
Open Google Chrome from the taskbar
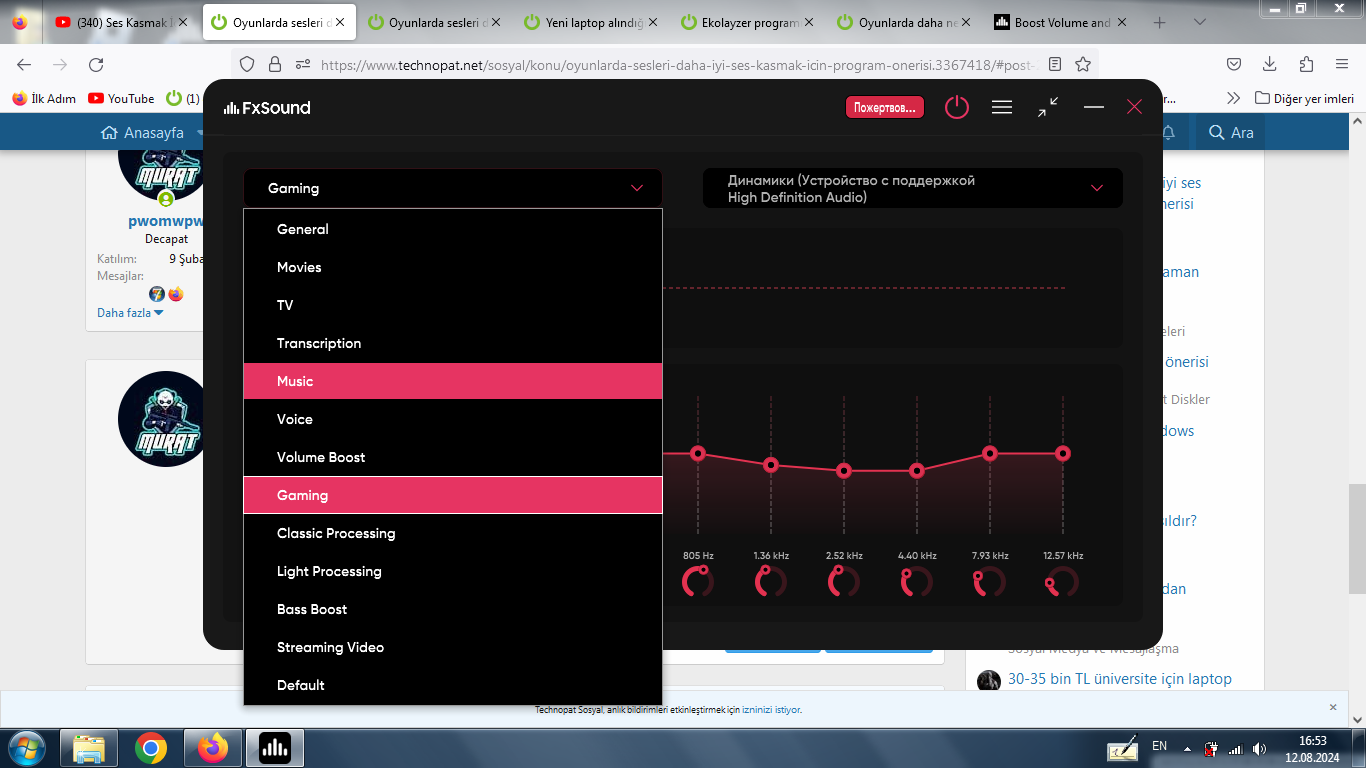click(x=151, y=748)
